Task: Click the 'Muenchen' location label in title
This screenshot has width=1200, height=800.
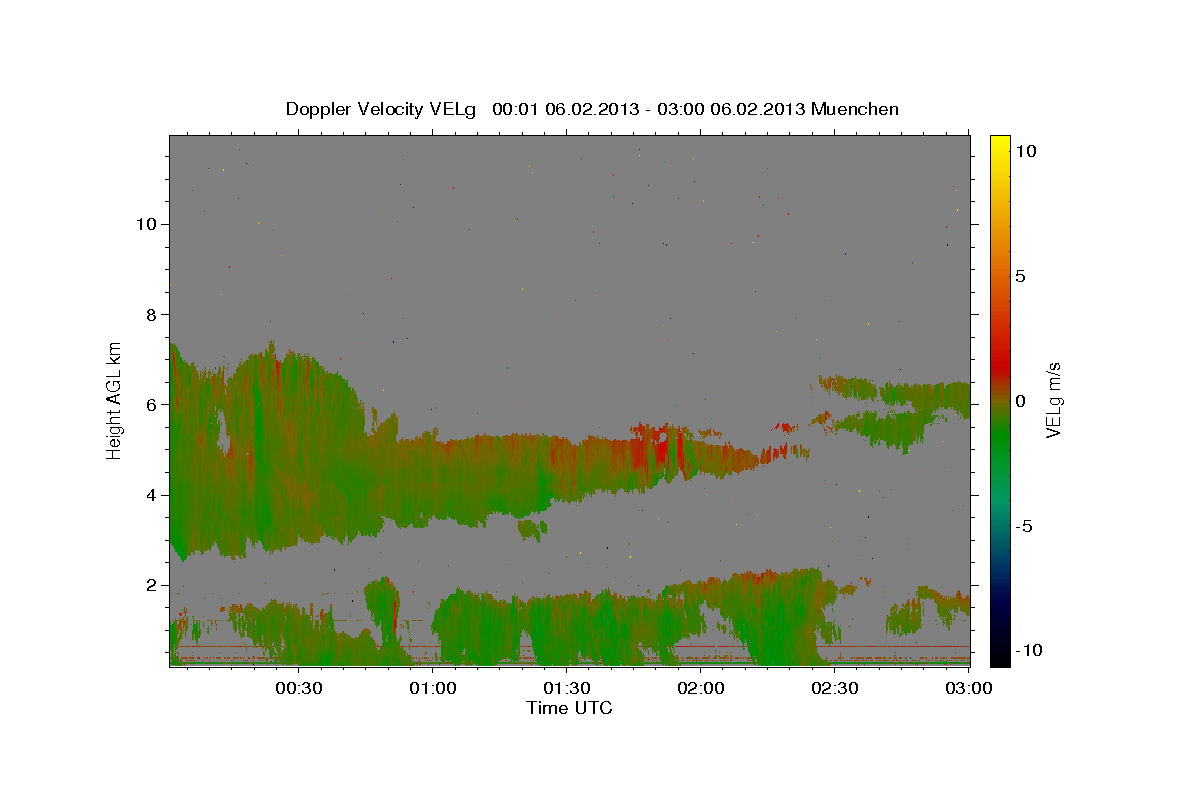Action: pyautogui.click(x=856, y=109)
